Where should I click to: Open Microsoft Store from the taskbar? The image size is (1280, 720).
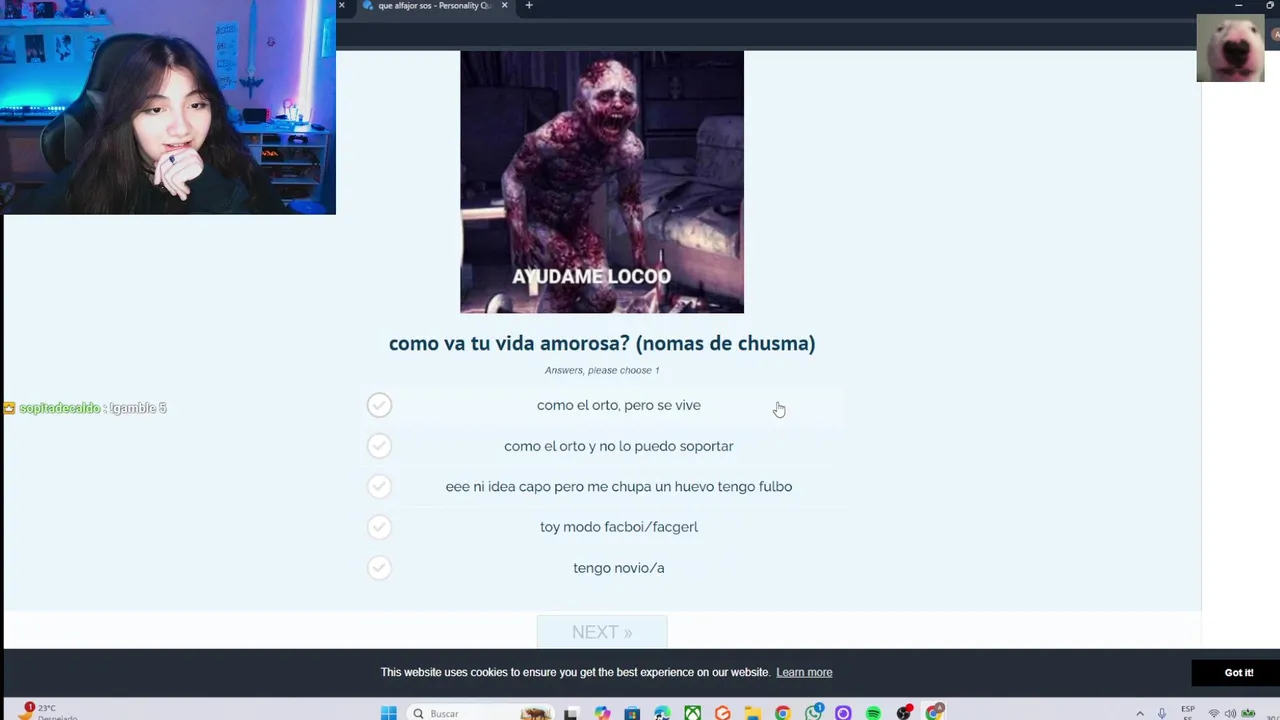pos(632,713)
